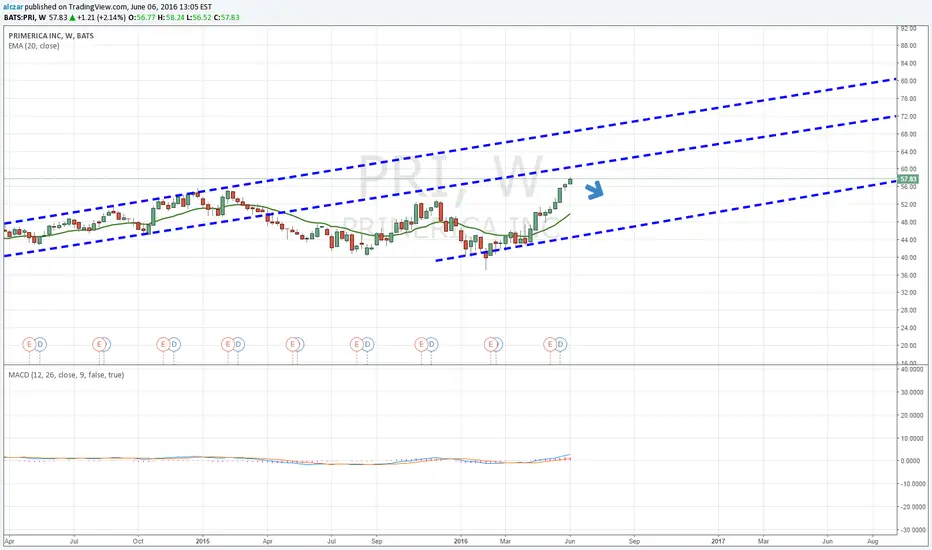Click the green 57.83 current price tag

click(x=908, y=179)
